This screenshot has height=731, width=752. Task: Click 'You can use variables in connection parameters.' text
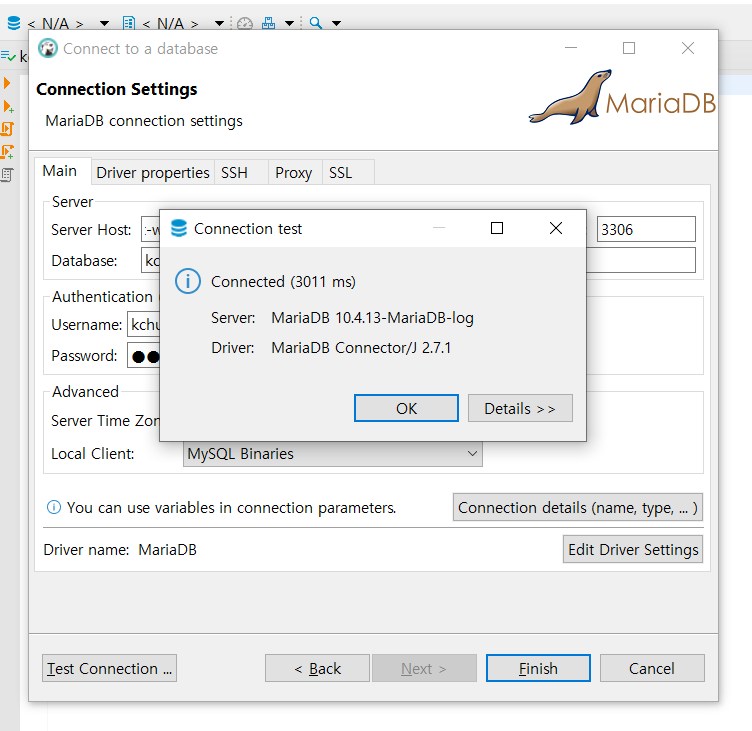coord(232,507)
